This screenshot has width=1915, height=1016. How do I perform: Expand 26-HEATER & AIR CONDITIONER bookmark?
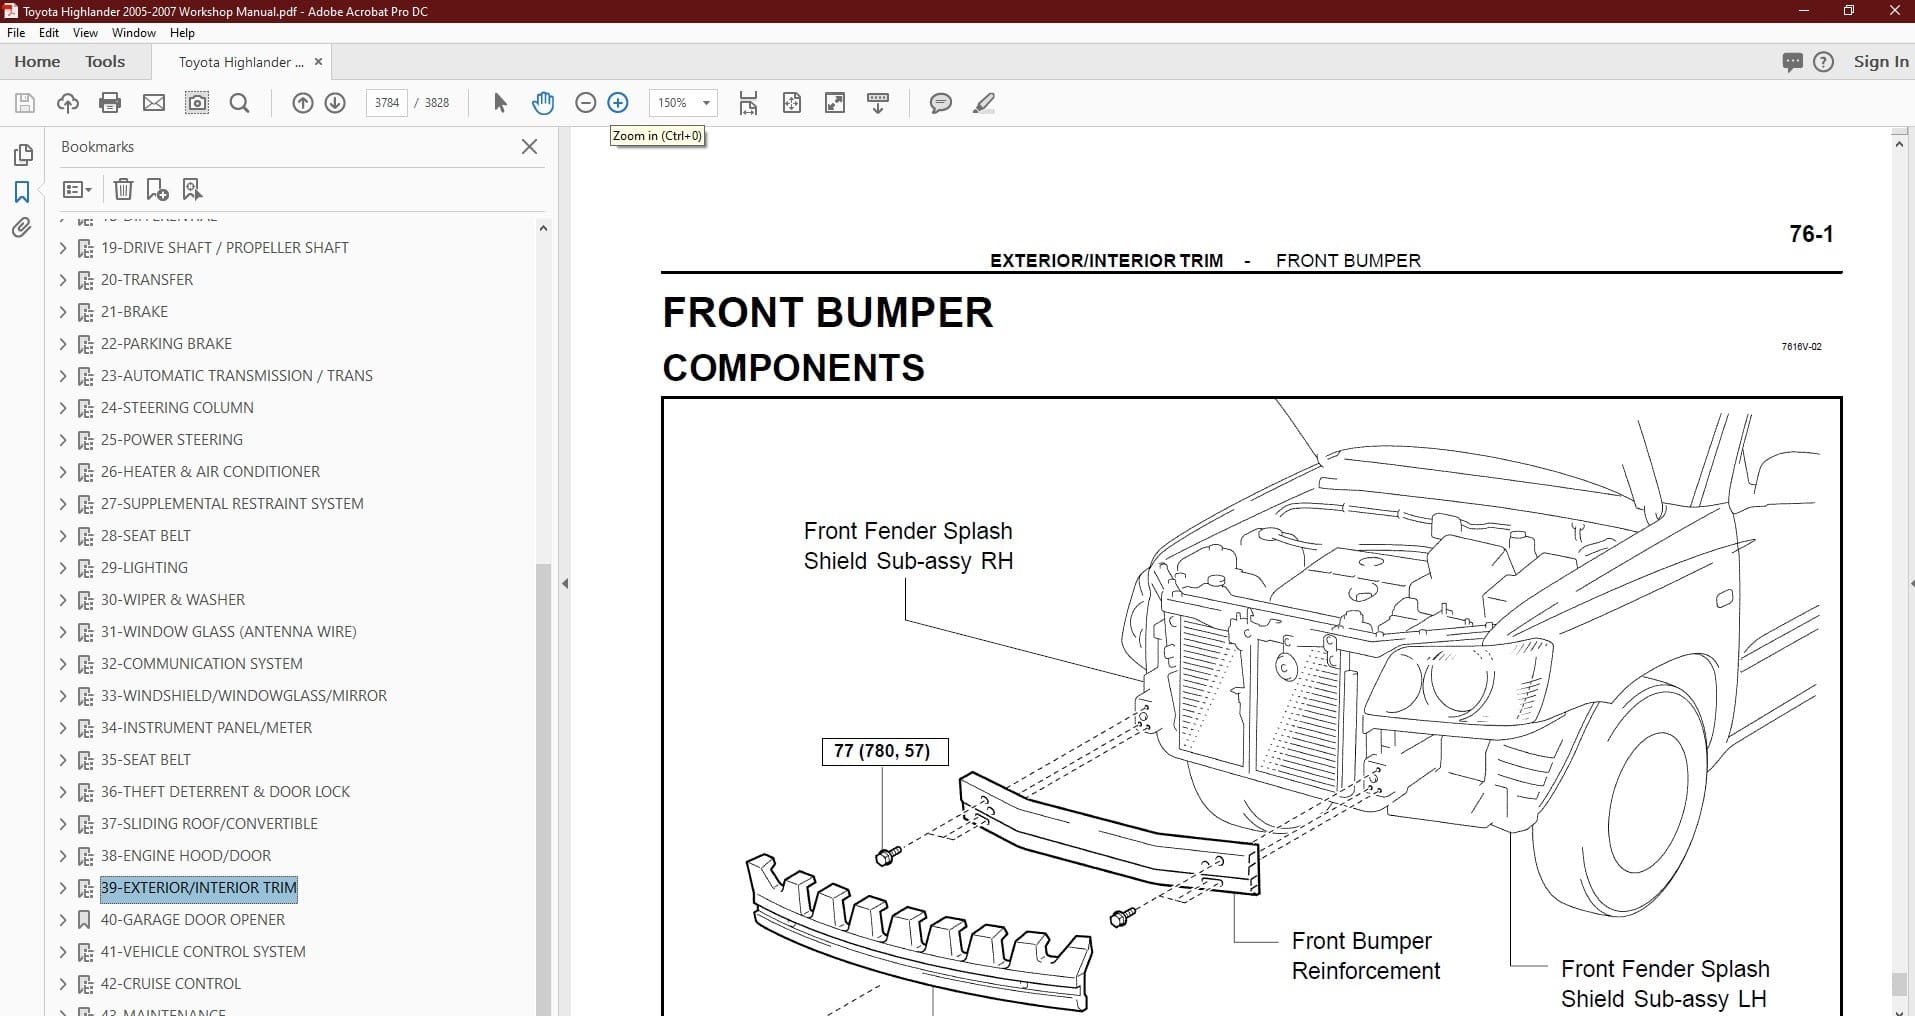(x=63, y=472)
